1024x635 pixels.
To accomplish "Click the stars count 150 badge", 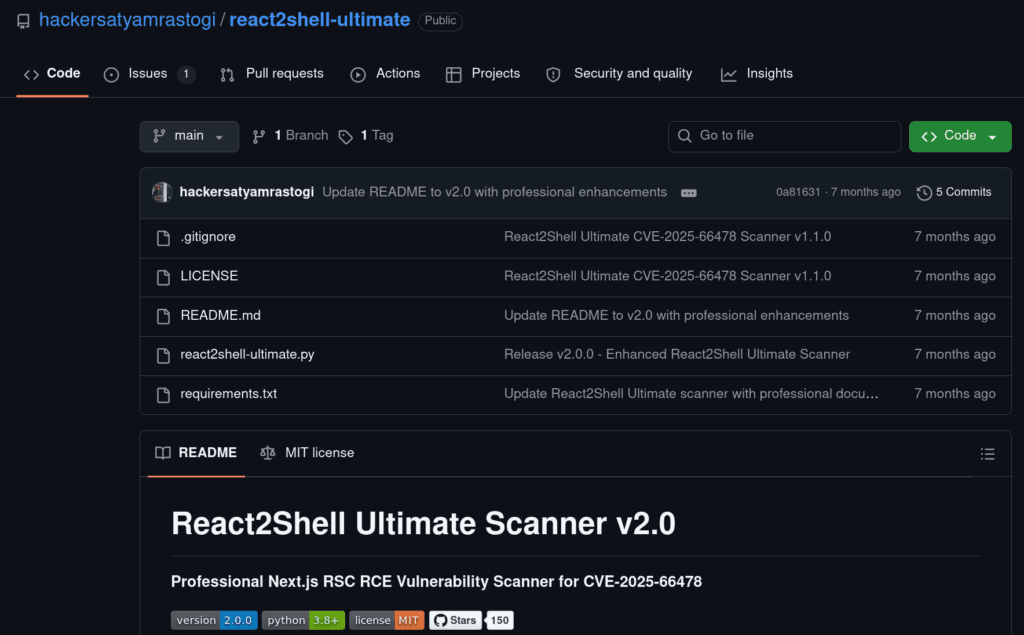I will coord(500,621).
